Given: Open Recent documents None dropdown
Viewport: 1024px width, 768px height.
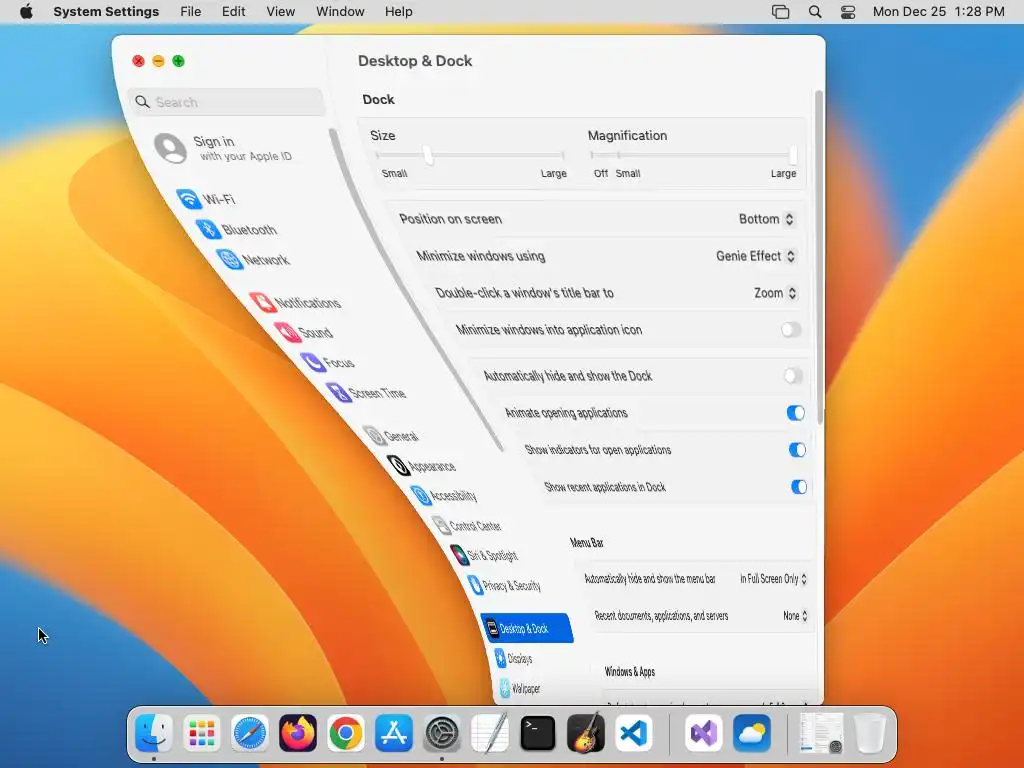Looking at the screenshot, I should (x=795, y=615).
